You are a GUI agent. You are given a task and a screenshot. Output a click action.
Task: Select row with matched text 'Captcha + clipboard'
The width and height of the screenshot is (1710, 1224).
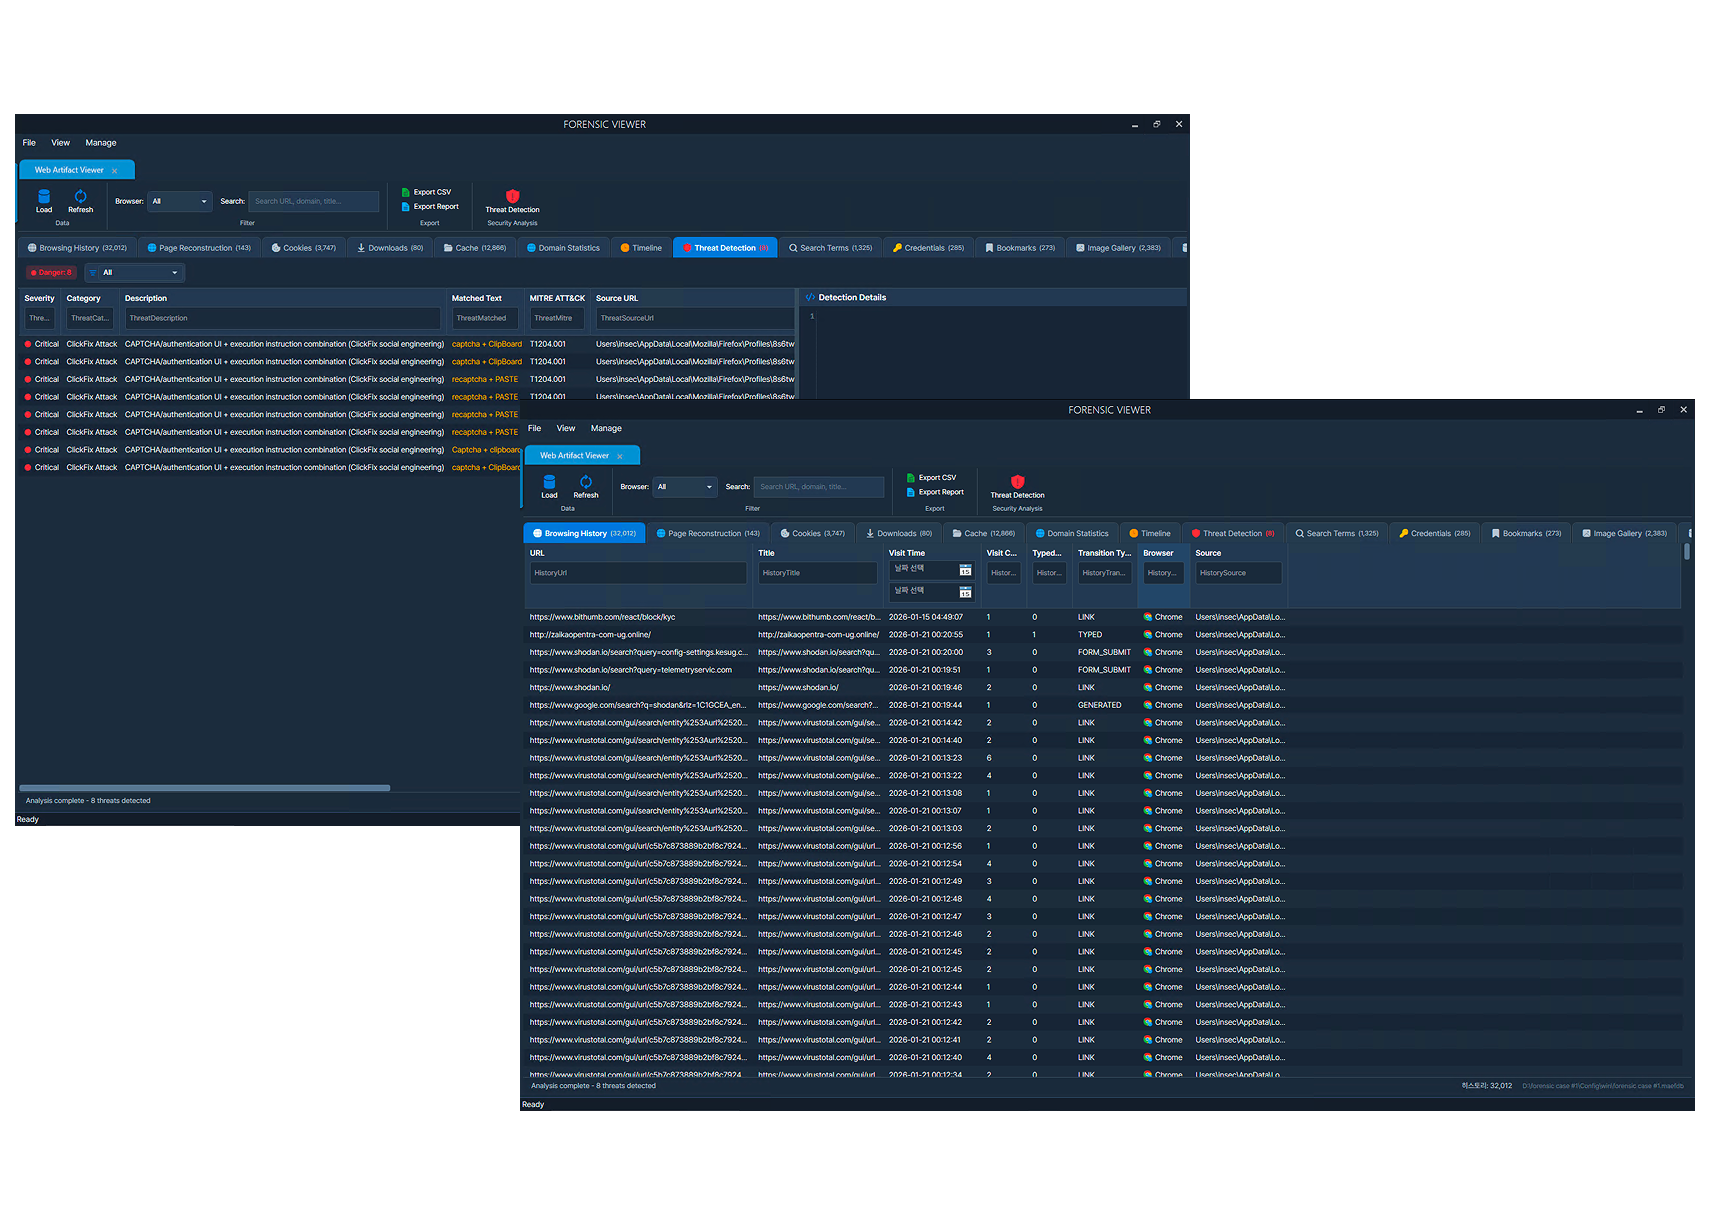point(270,450)
